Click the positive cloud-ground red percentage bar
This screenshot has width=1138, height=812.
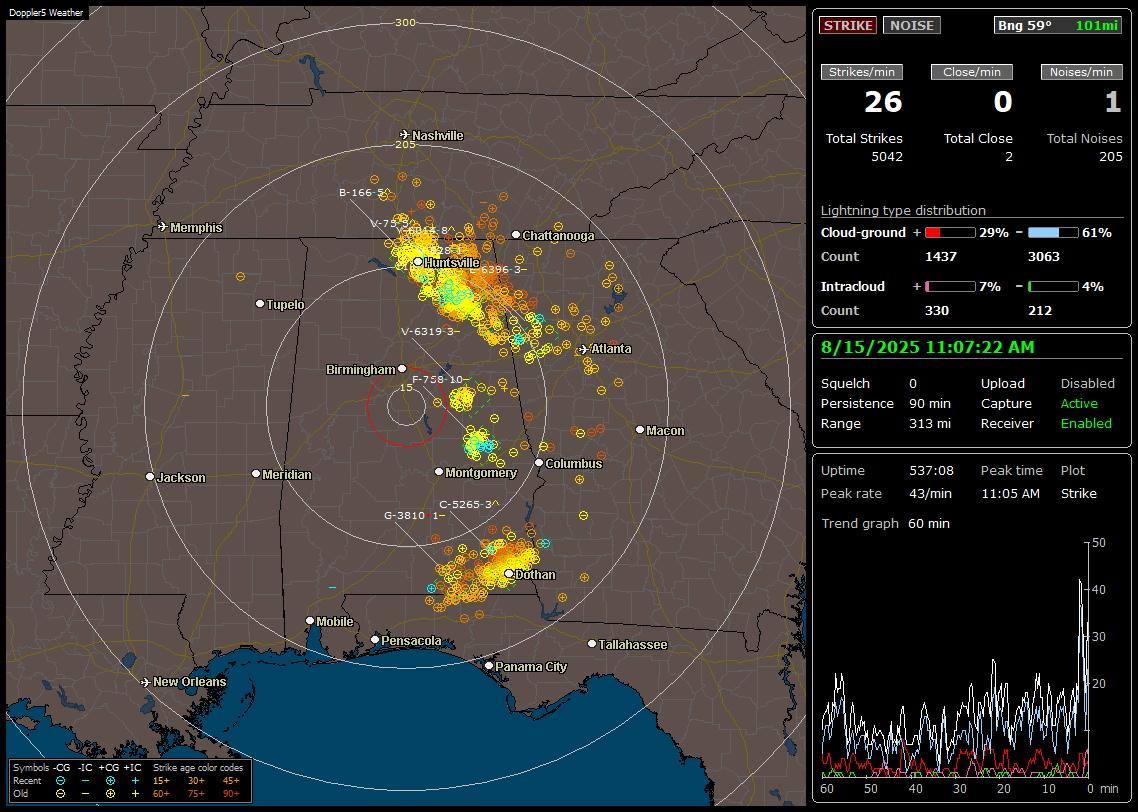pyautogui.click(x=950, y=233)
